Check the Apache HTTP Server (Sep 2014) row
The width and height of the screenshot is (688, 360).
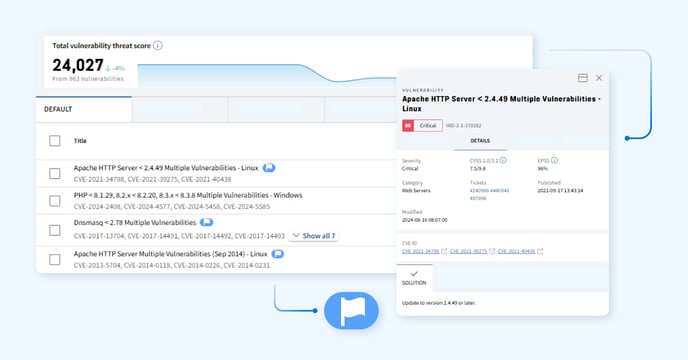point(55,259)
